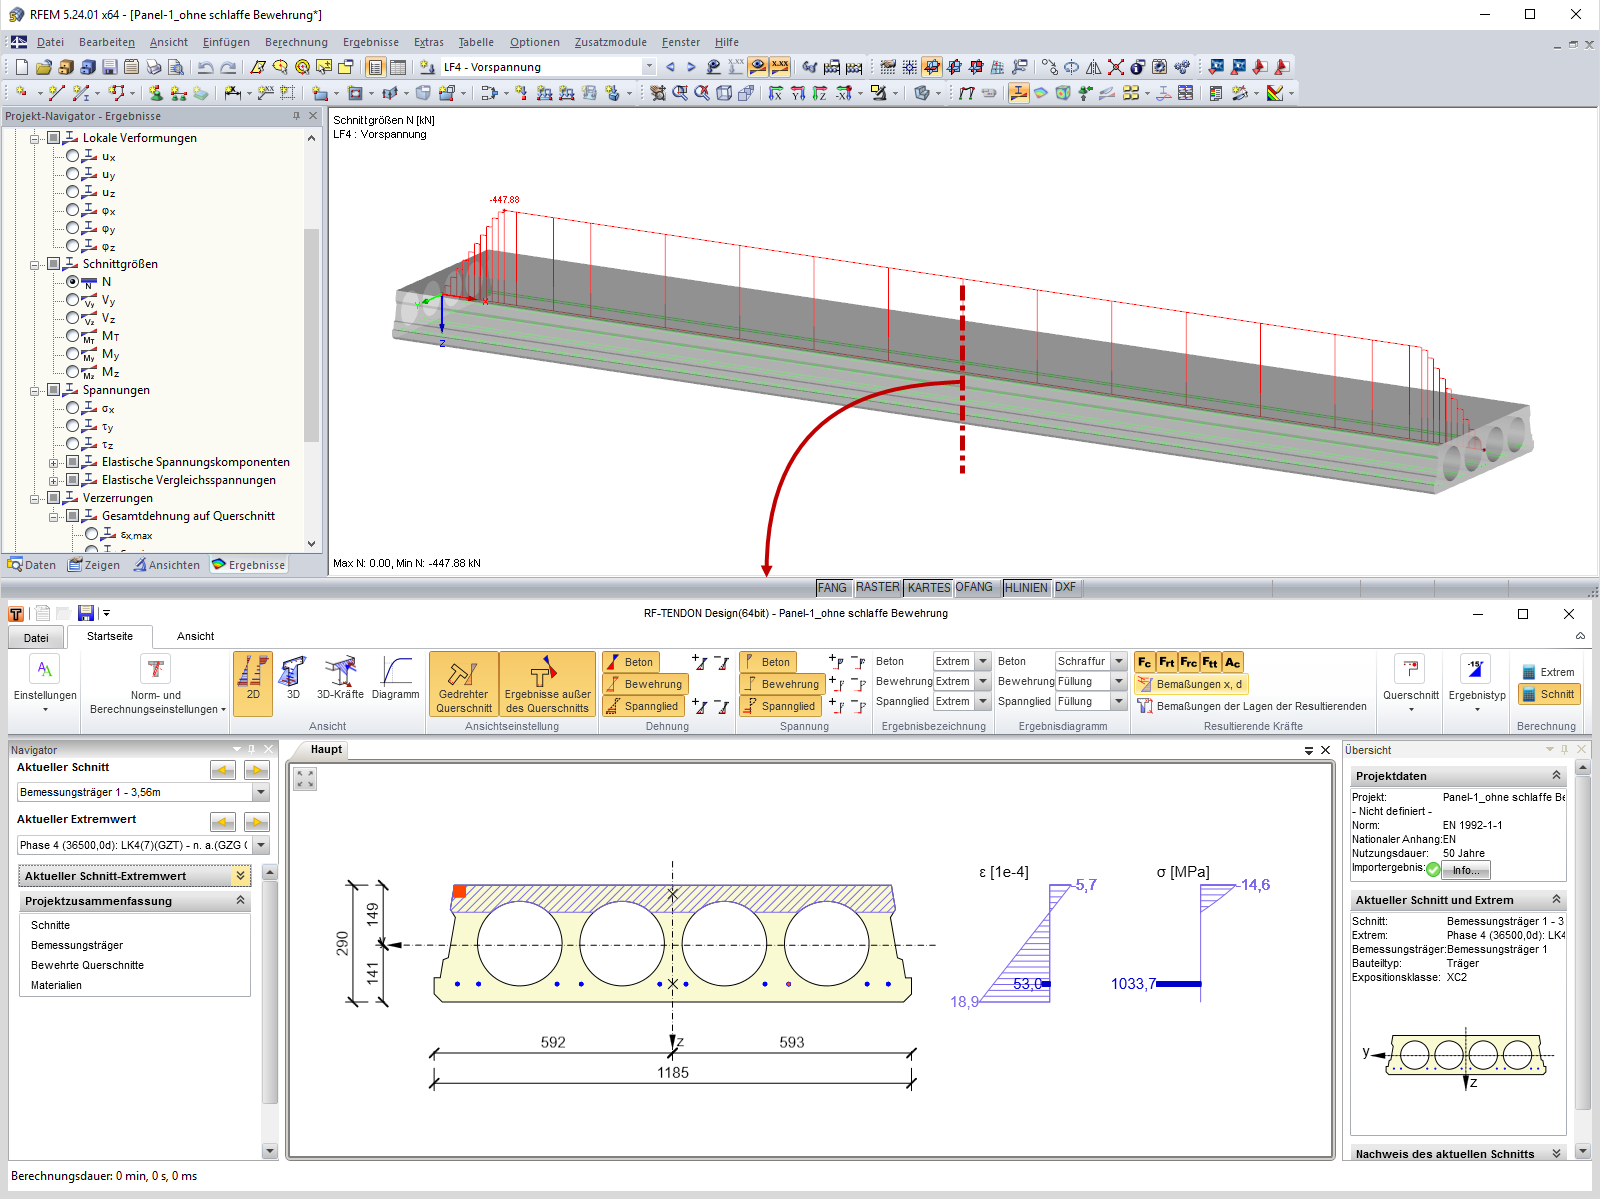Select Bewehrte Querschnitte in Projektzusammenfassung
1600x1200 pixels.
tap(88, 965)
